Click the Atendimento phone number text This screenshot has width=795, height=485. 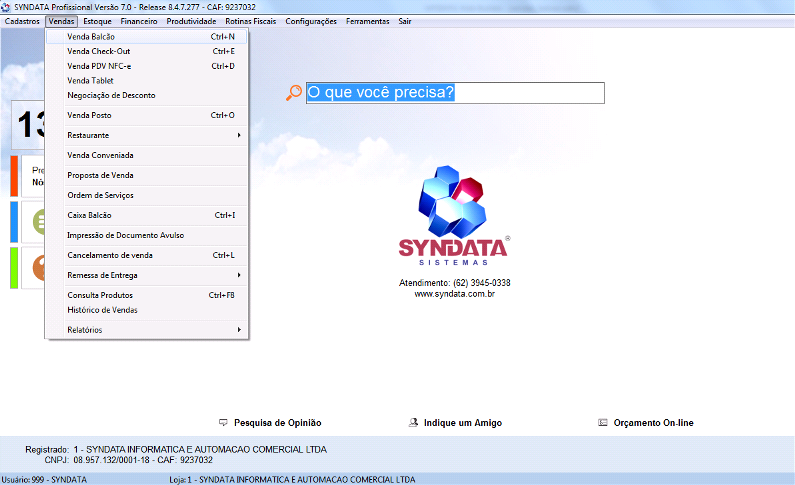[454, 283]
